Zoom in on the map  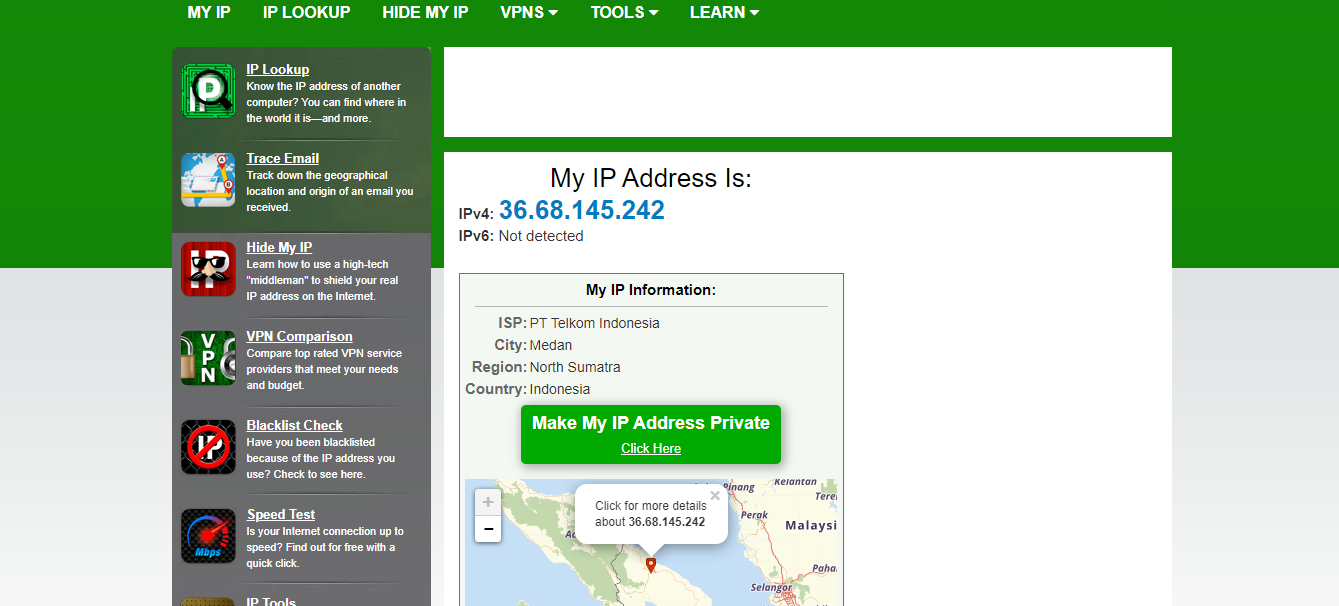[488, 502]
